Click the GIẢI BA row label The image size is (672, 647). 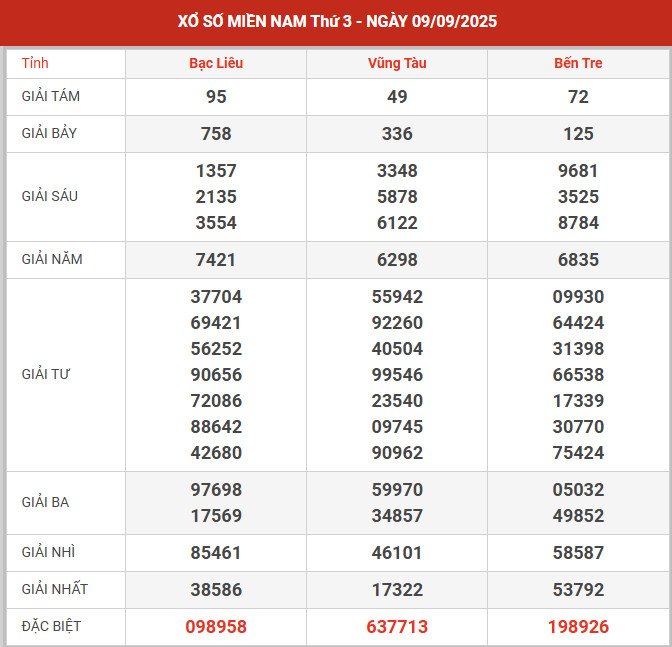click(45, 502)
